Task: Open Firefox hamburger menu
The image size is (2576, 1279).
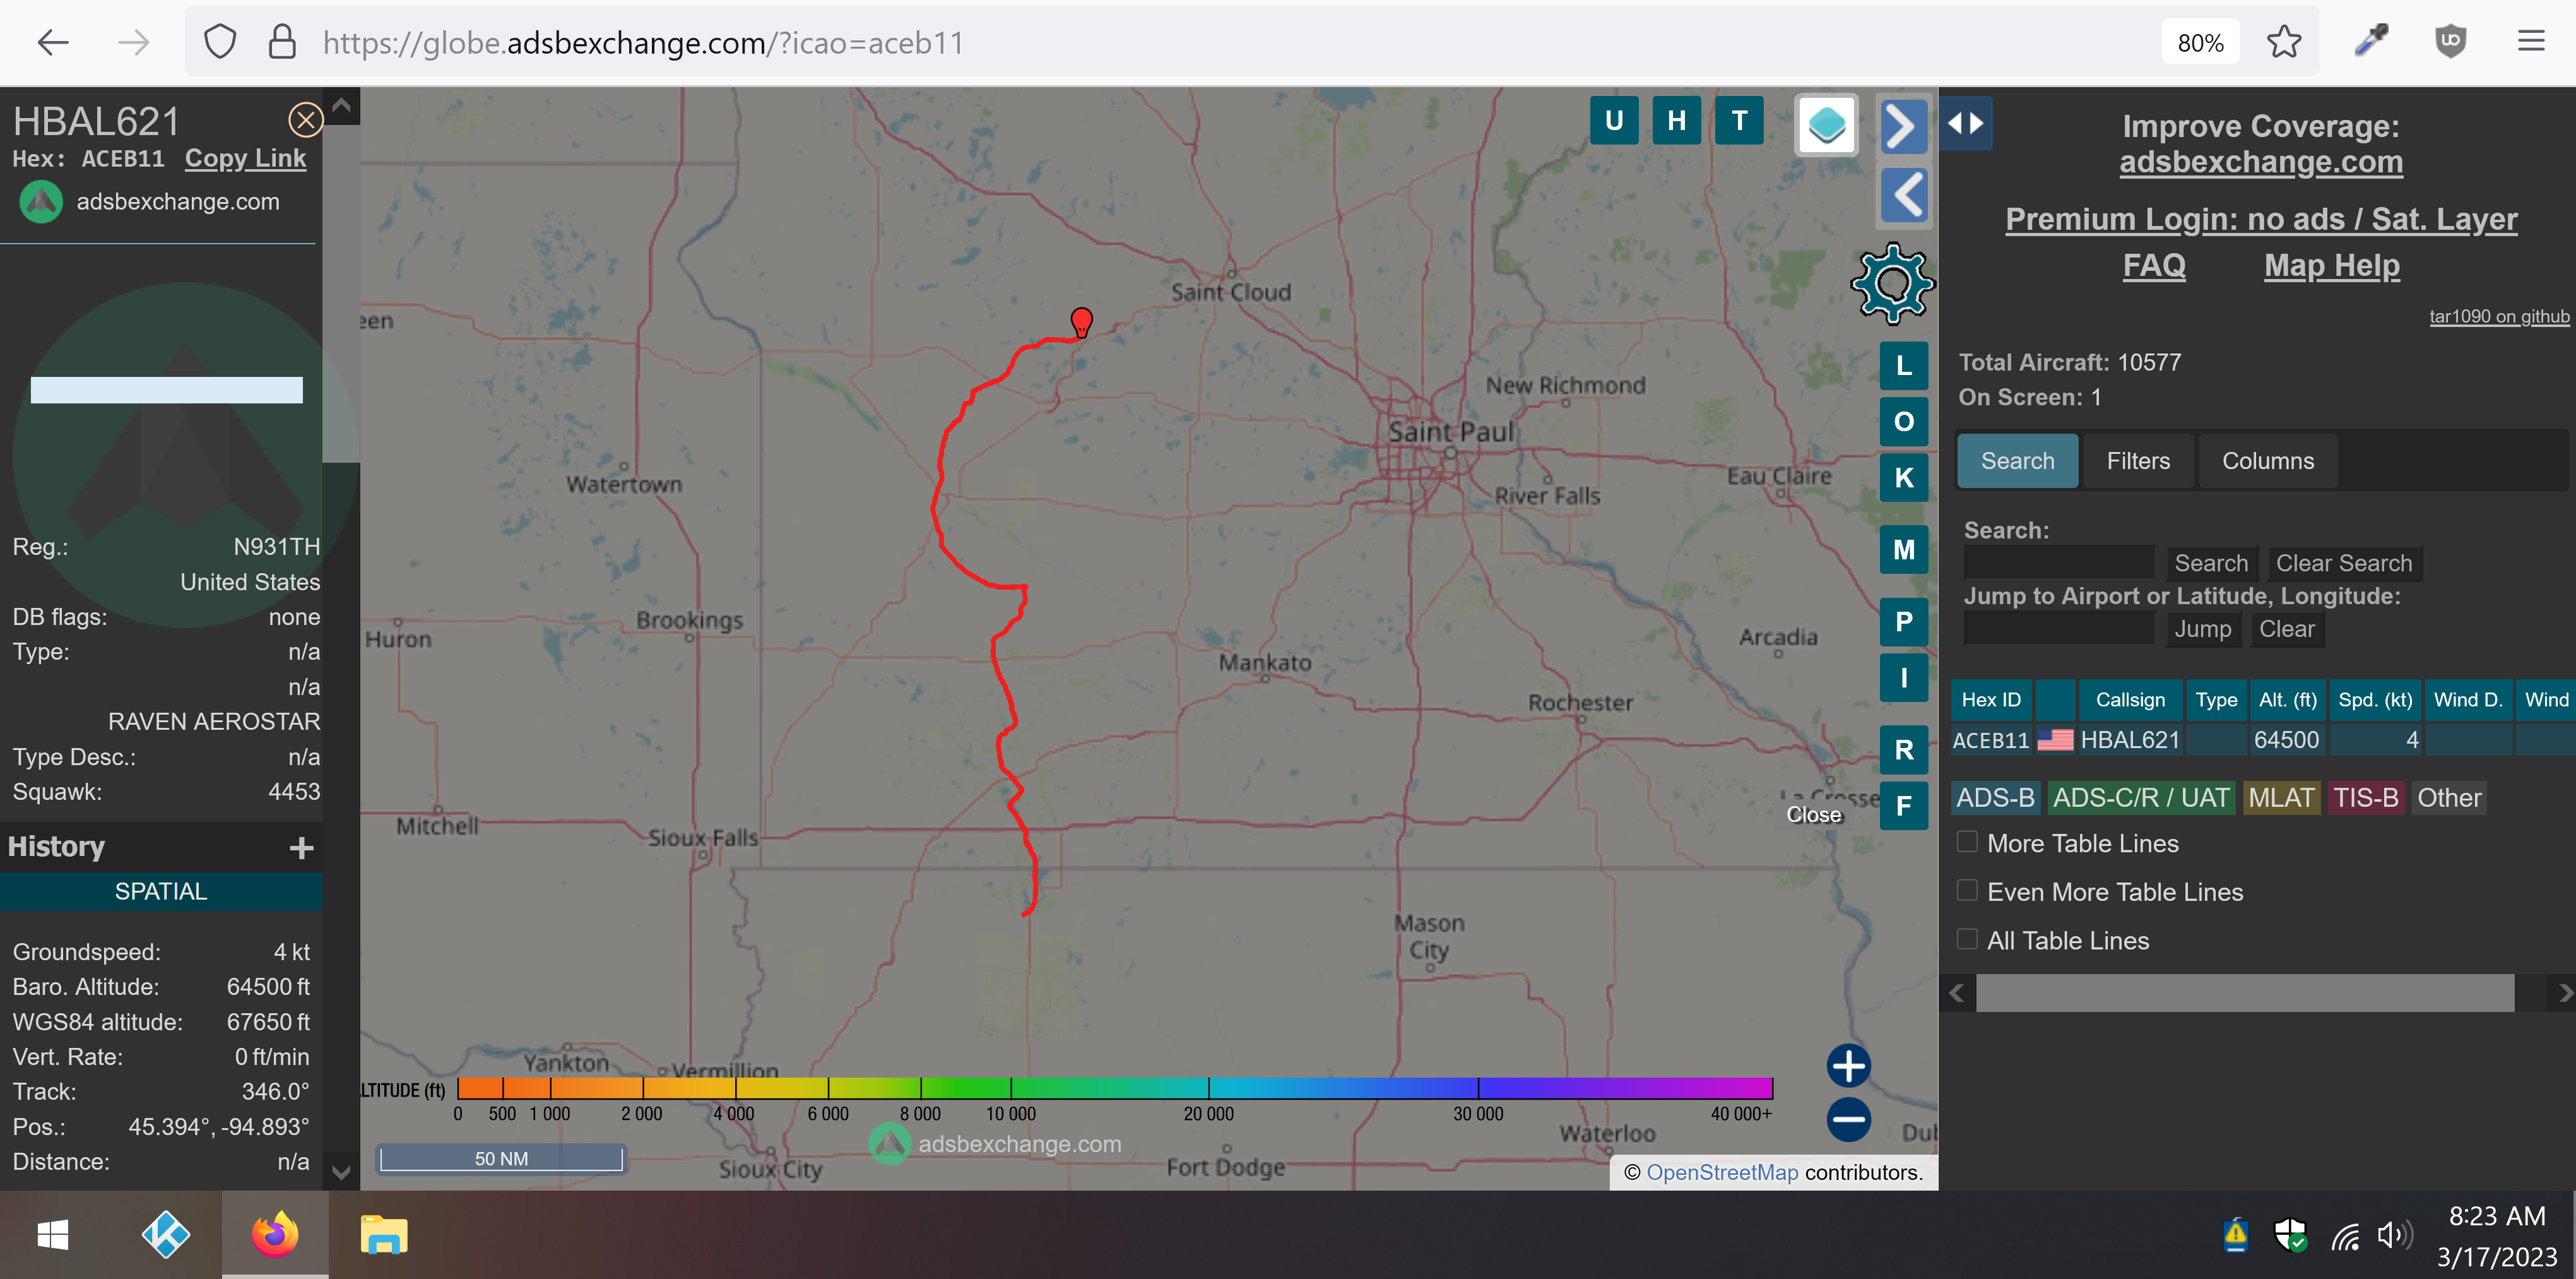Action: pos(2531,42)
